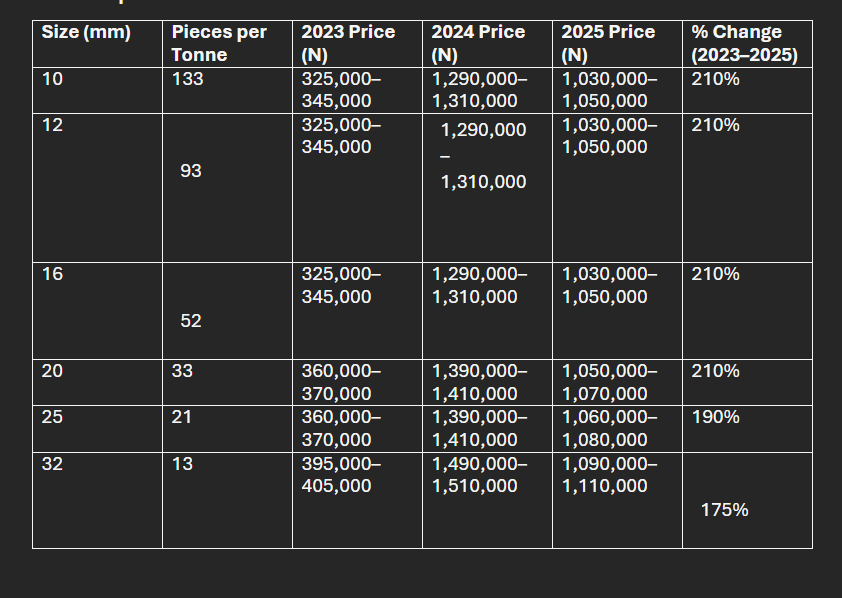Select the "2024 Price (N)" header cell
This screenshot has height=598, width=842.
pos(478,43)
